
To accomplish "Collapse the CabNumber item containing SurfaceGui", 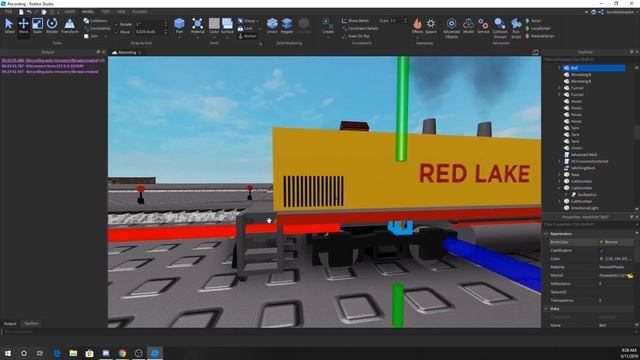I will (x=560, y=188).
